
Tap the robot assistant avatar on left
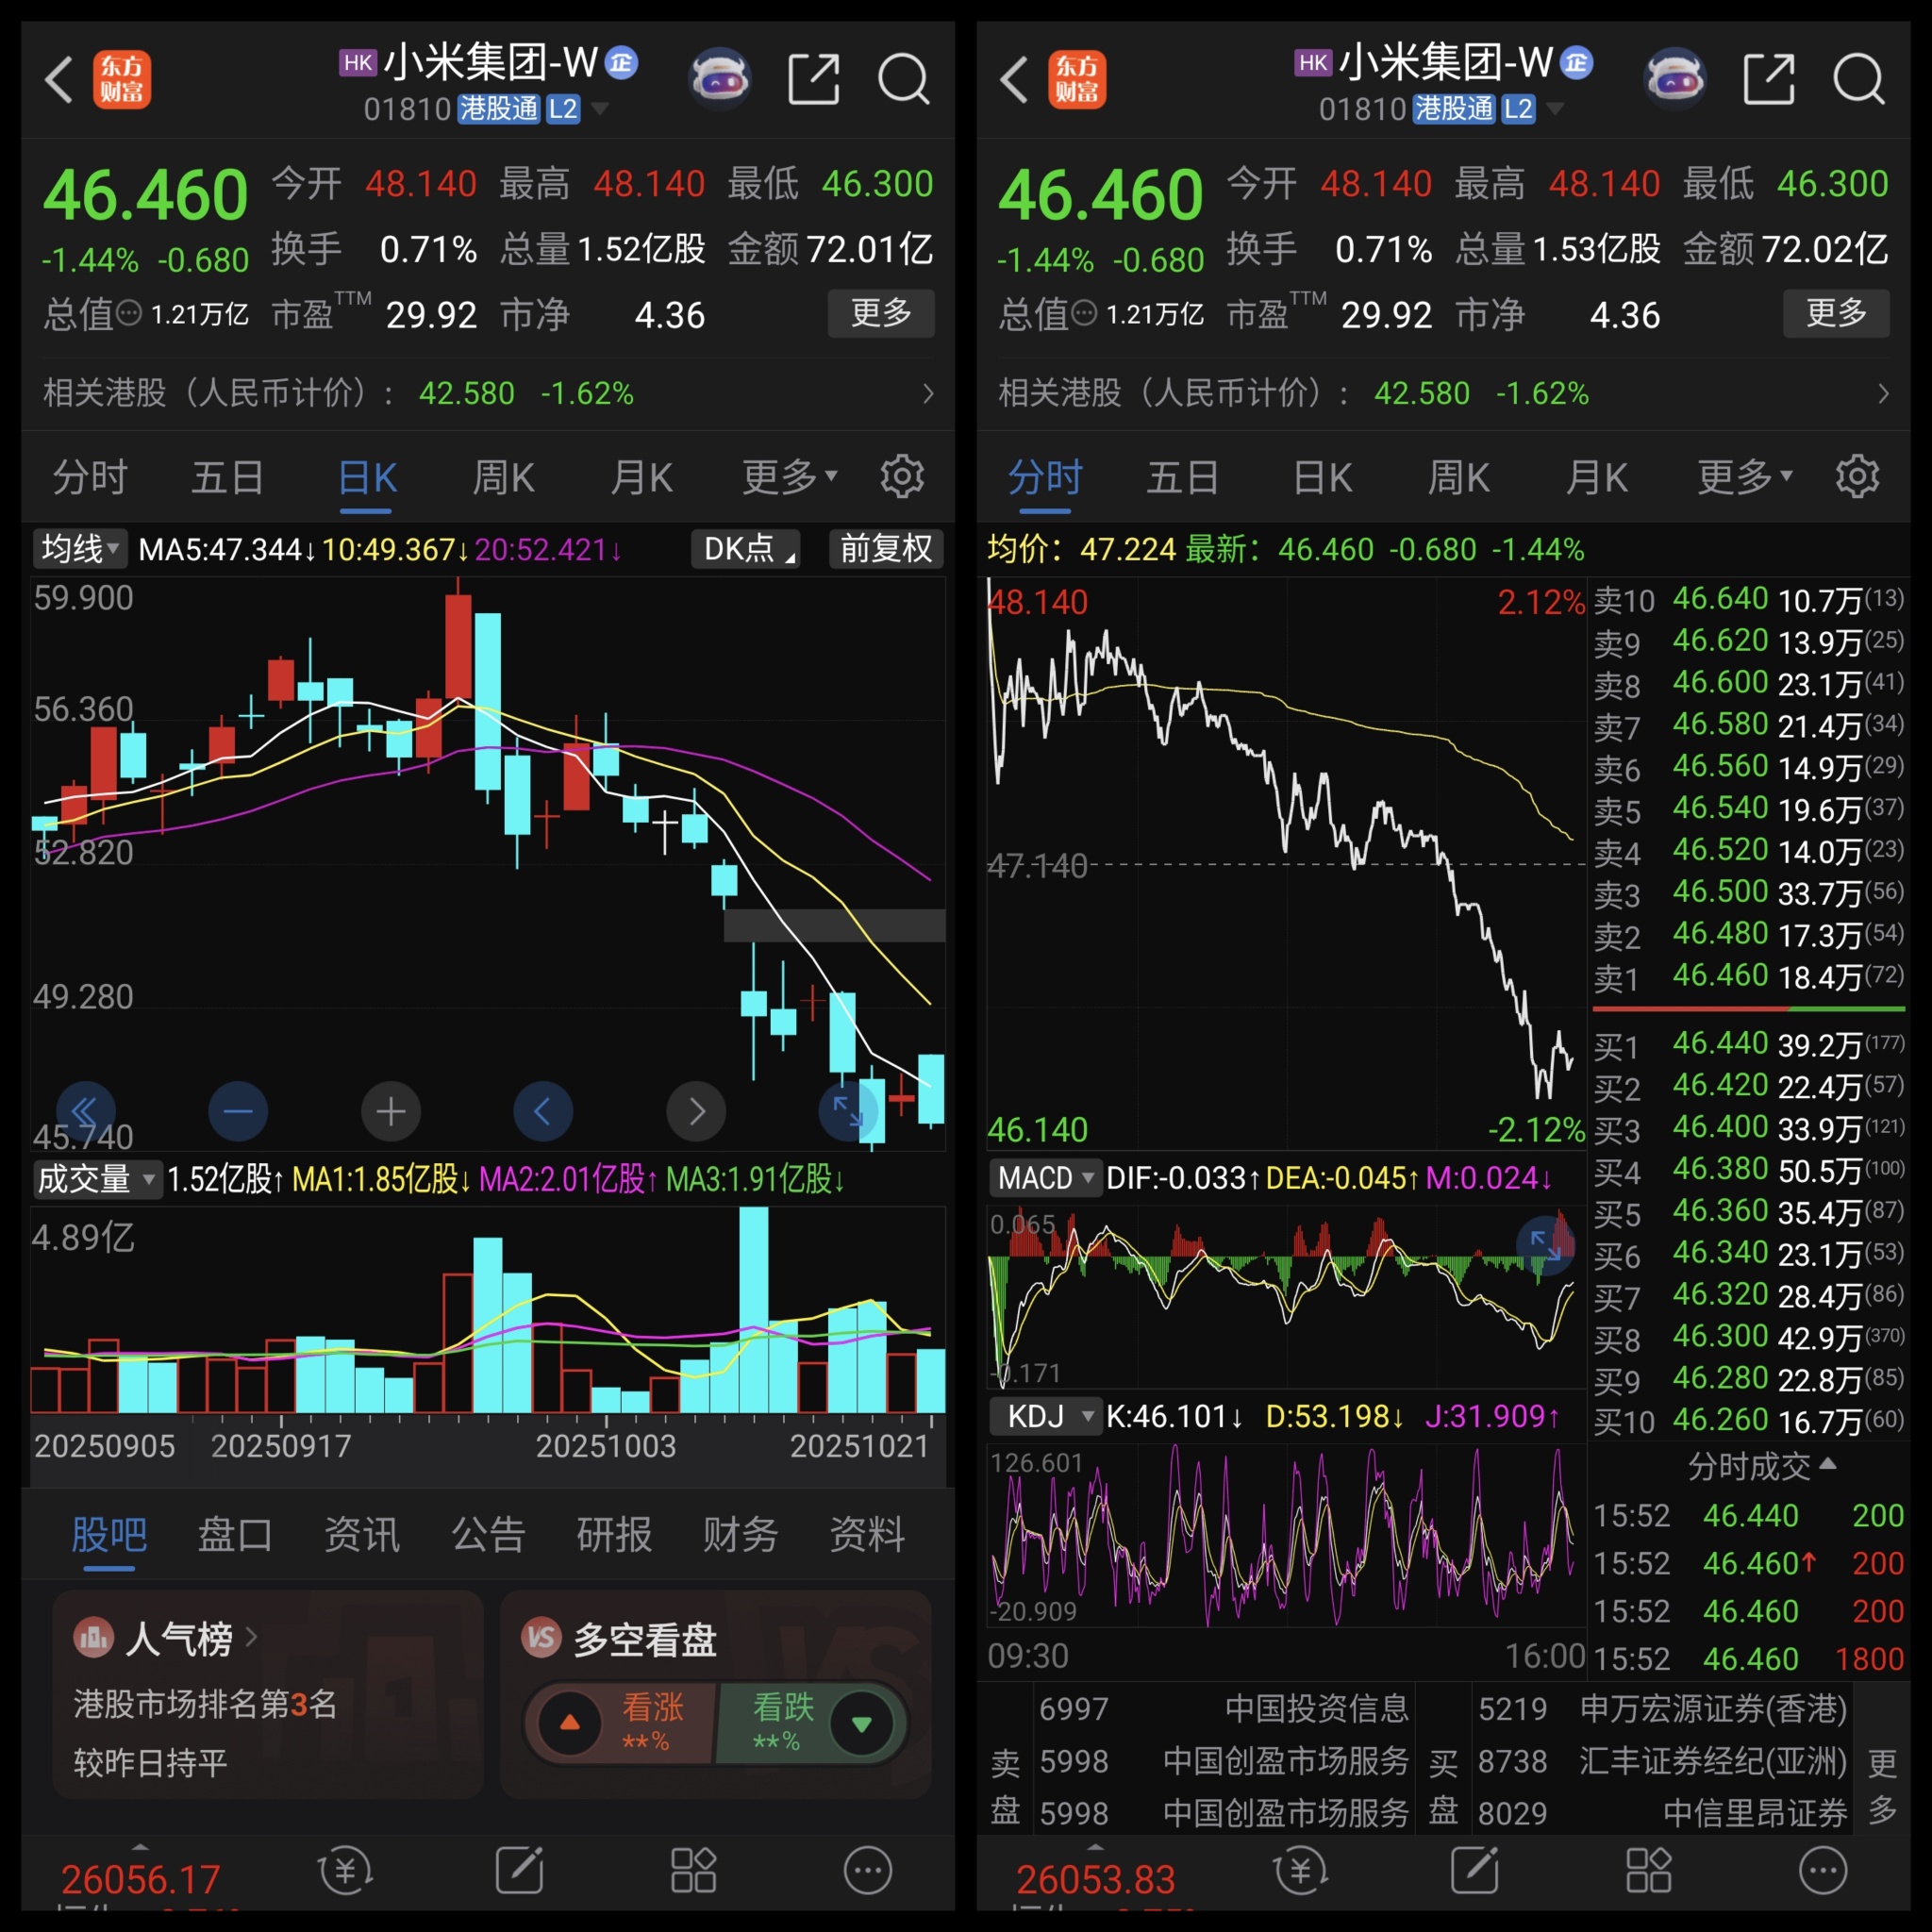click(x=720, y=78)
